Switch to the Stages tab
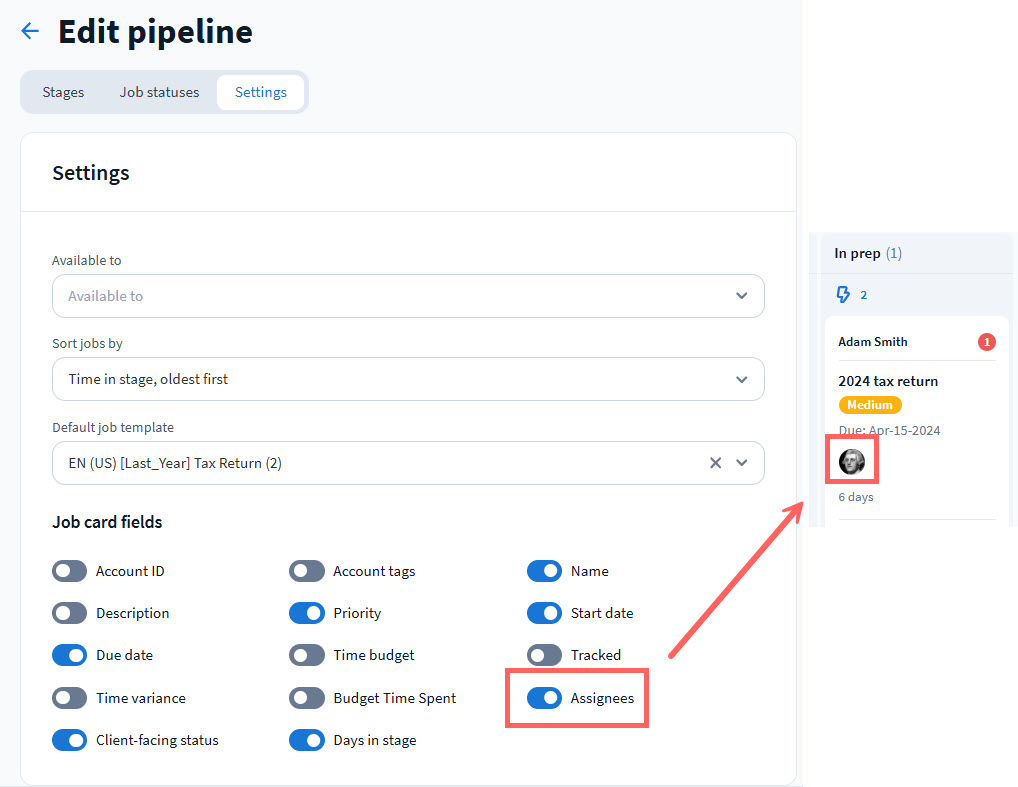Screen dimensions: 1018x787 coord(63,92)
